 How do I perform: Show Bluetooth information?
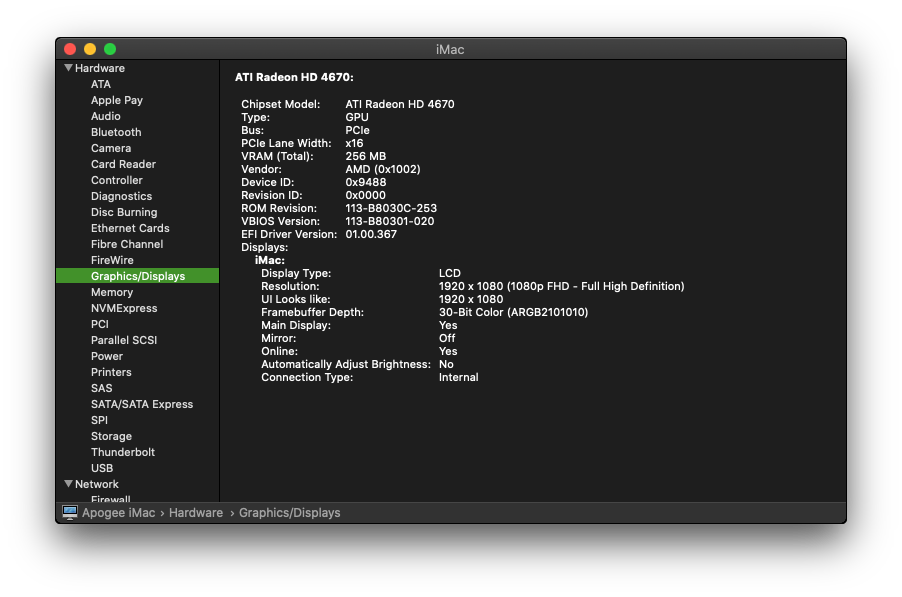pos(116,132)
